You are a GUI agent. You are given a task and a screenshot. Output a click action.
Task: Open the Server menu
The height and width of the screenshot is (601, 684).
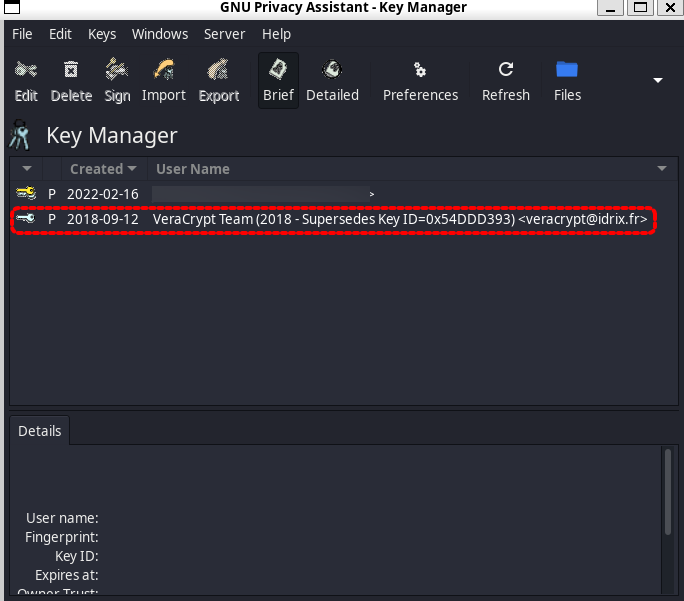pos(224,34)
